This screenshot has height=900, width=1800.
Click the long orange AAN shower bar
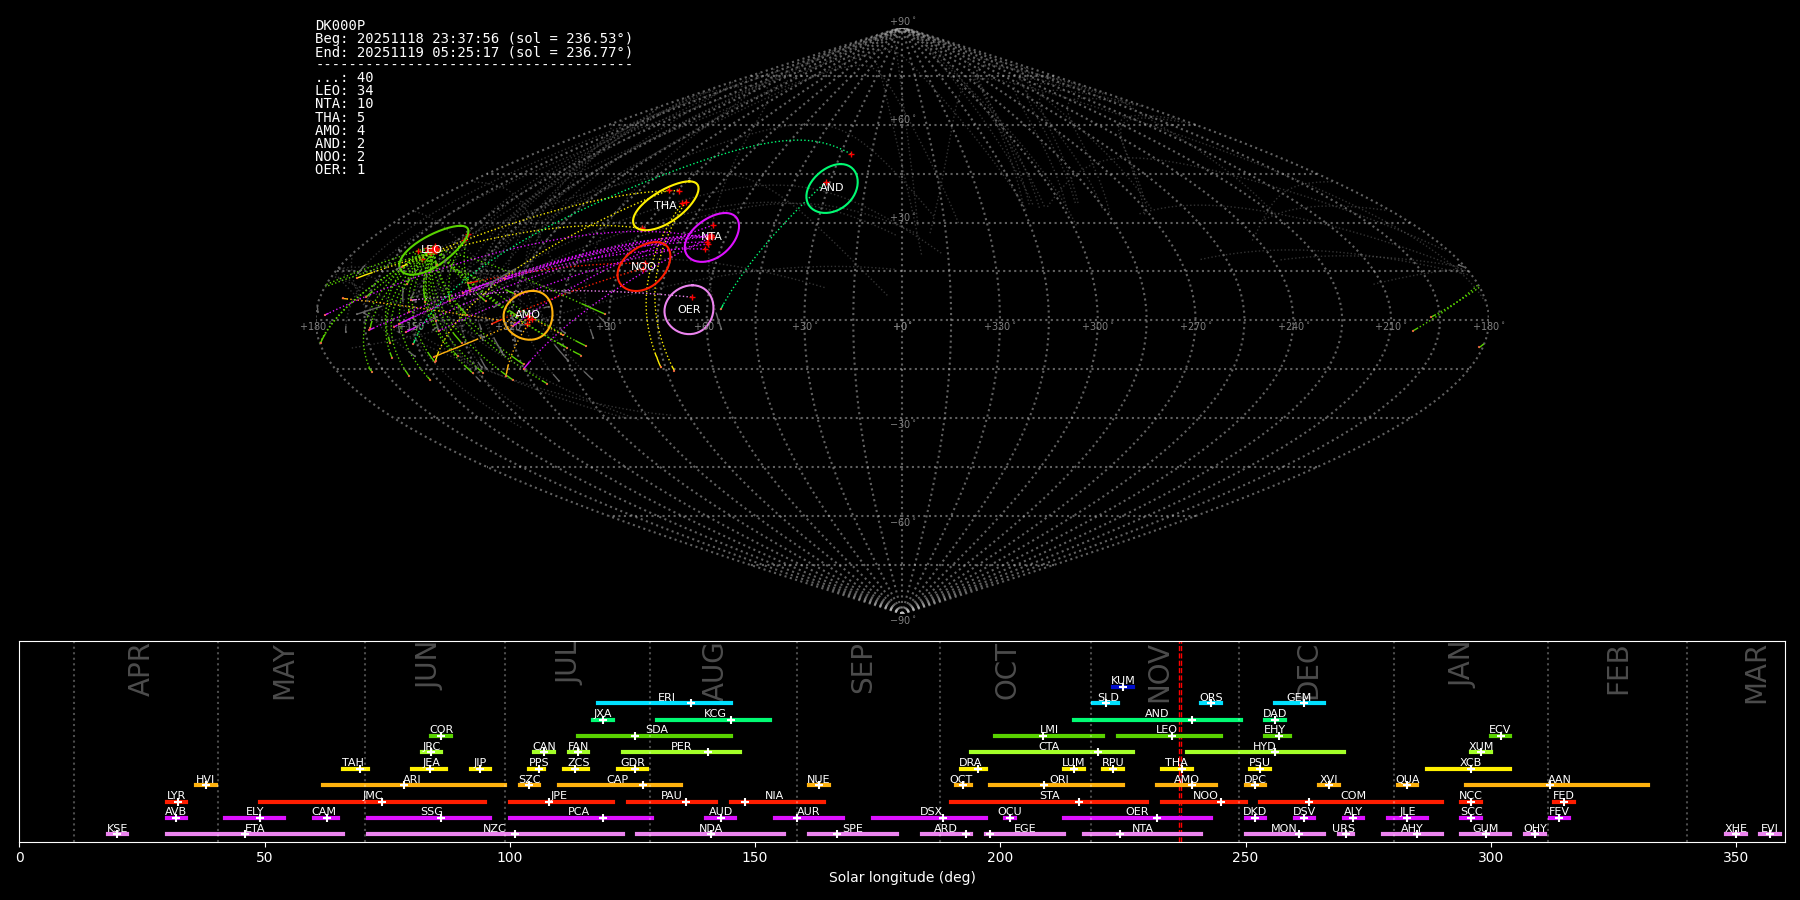[x=1557, y=785]
